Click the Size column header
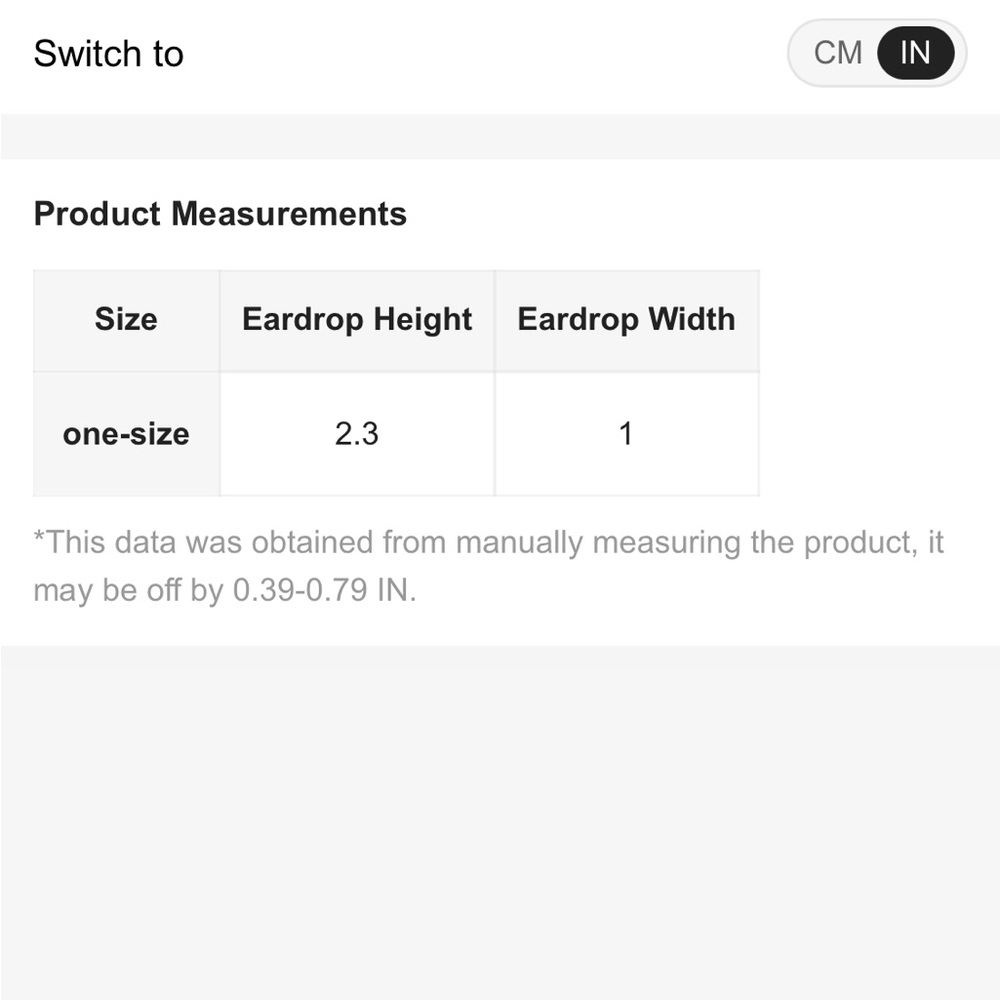Viewport: 1000px width, 1000px height. [126, 320]
